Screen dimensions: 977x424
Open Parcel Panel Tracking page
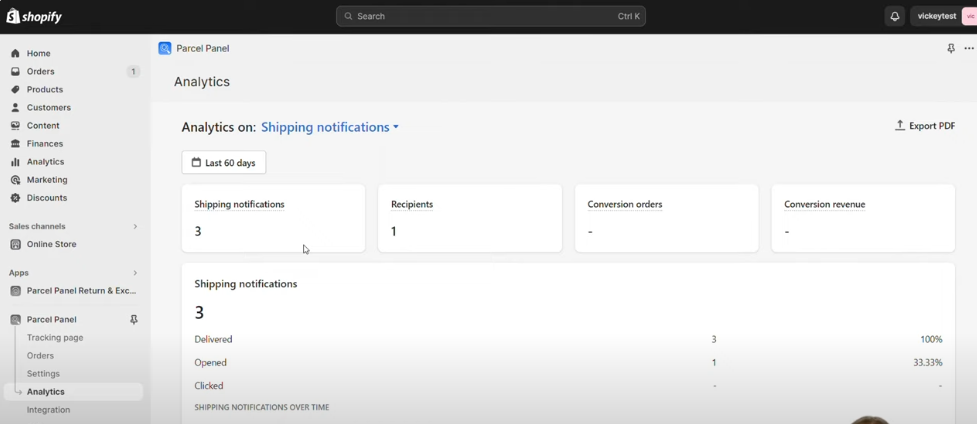point(55,338)
